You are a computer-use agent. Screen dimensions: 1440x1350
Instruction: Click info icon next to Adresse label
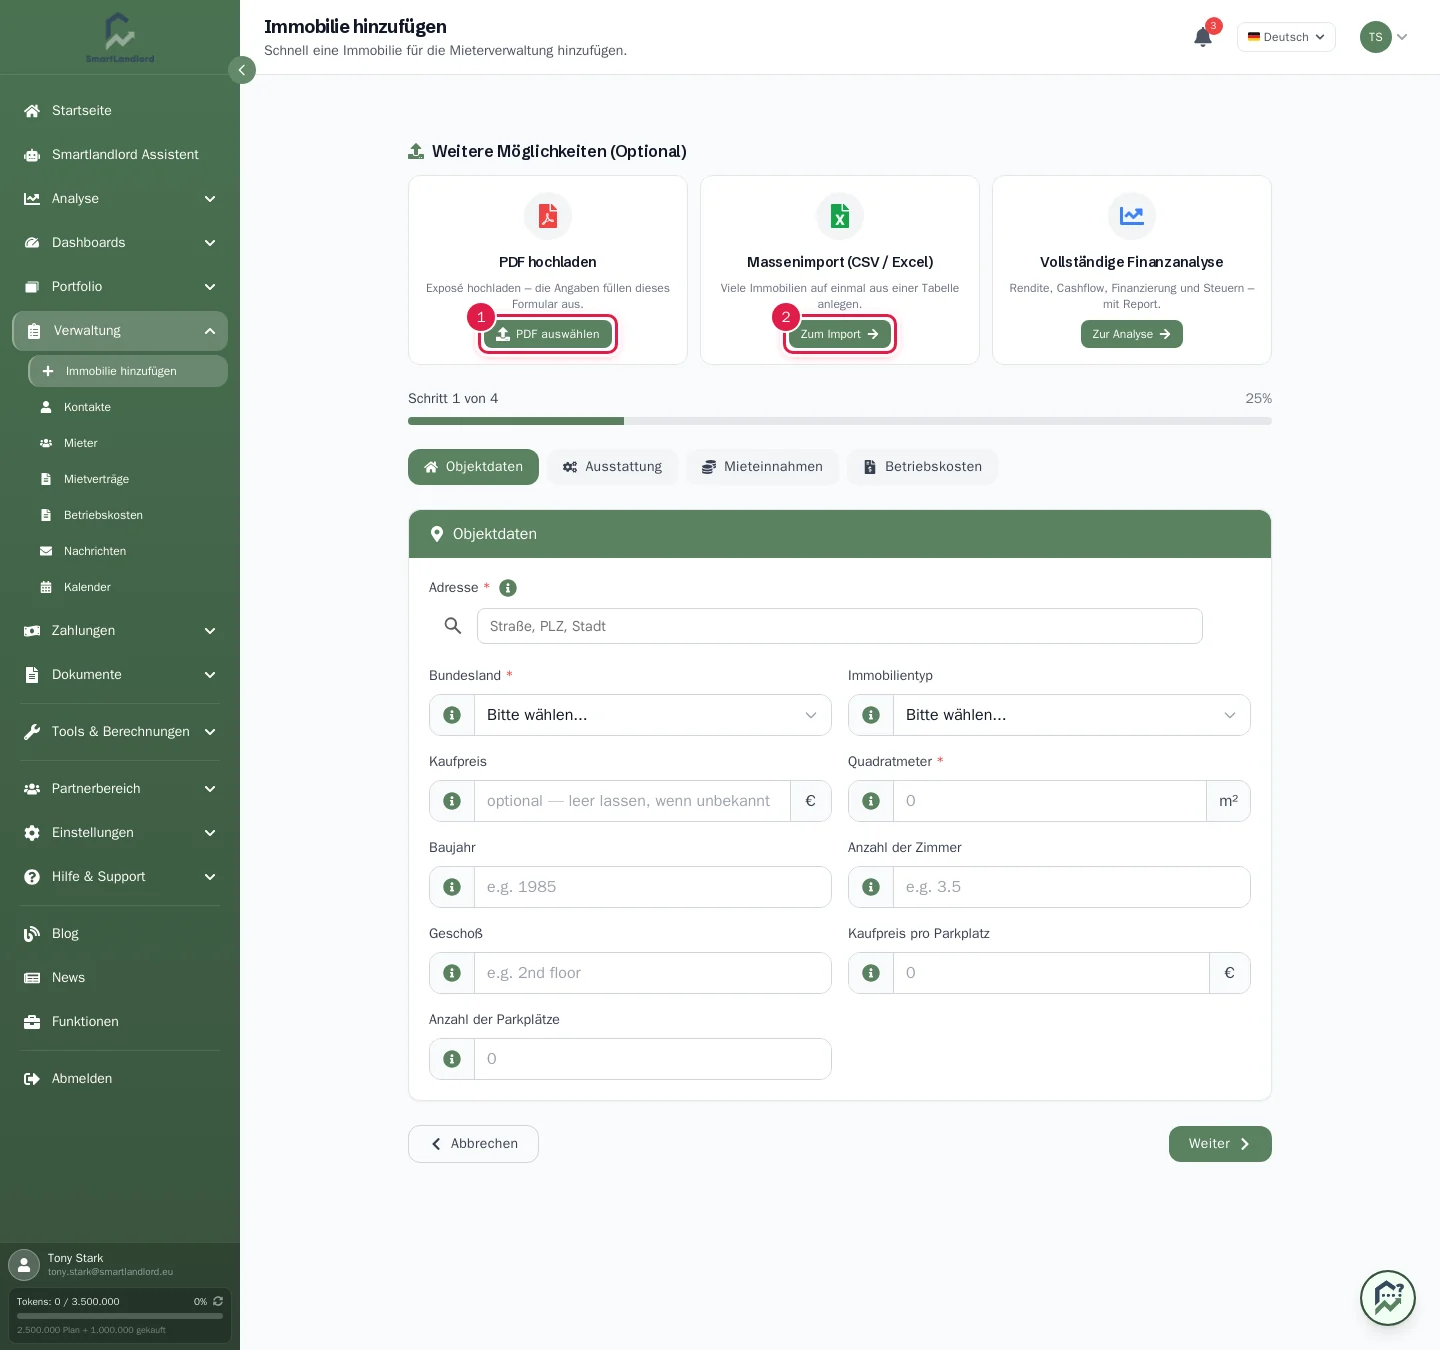508,588
